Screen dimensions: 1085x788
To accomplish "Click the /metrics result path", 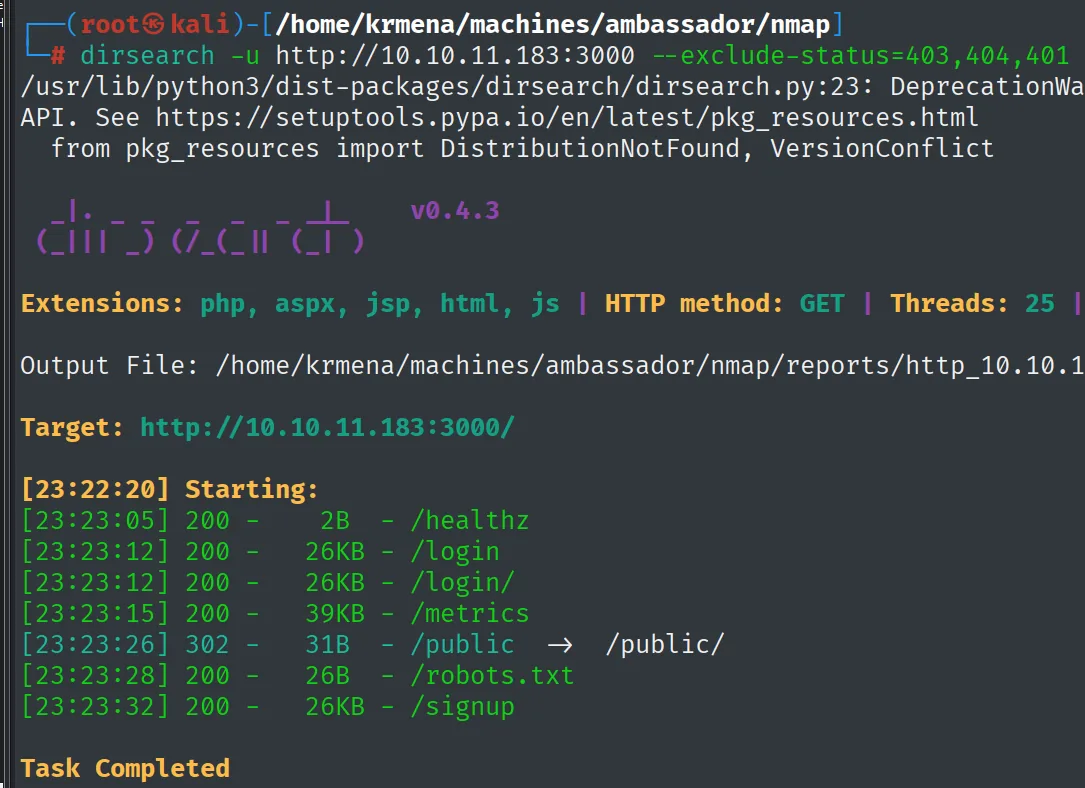I will click(470, 614).
